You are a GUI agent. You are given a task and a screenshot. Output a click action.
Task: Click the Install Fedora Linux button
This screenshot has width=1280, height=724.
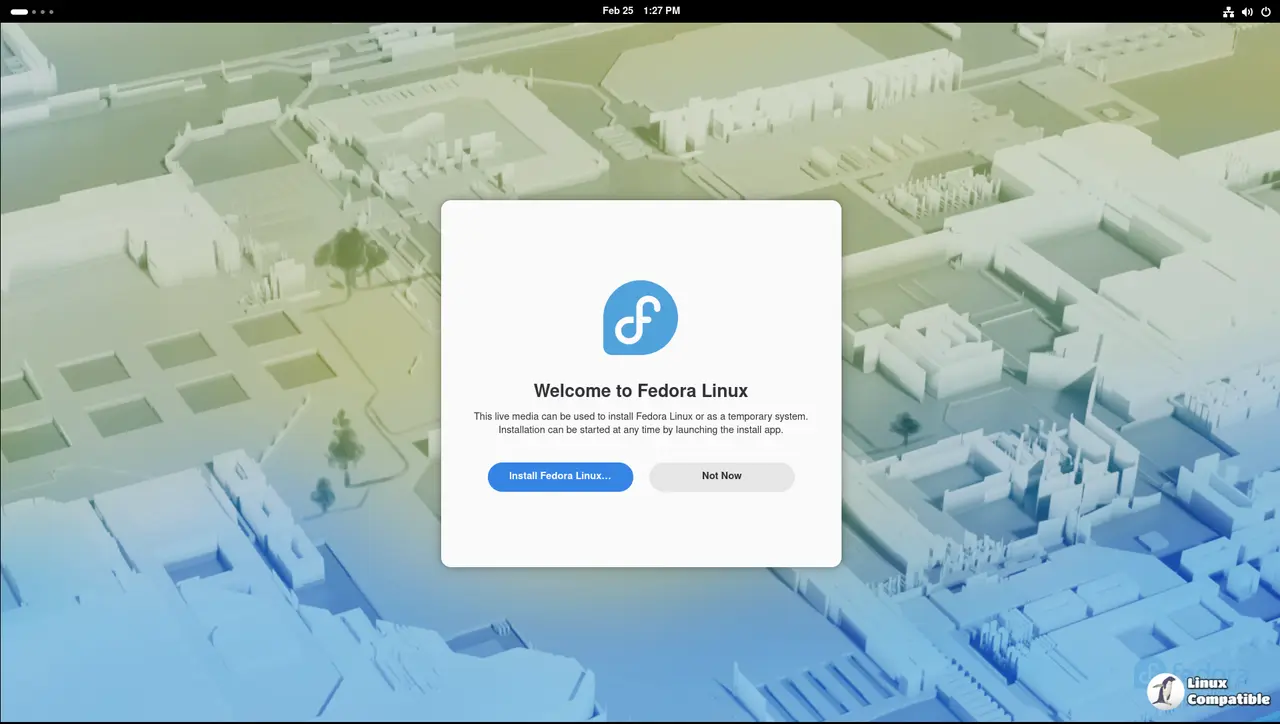coord(560,476)
